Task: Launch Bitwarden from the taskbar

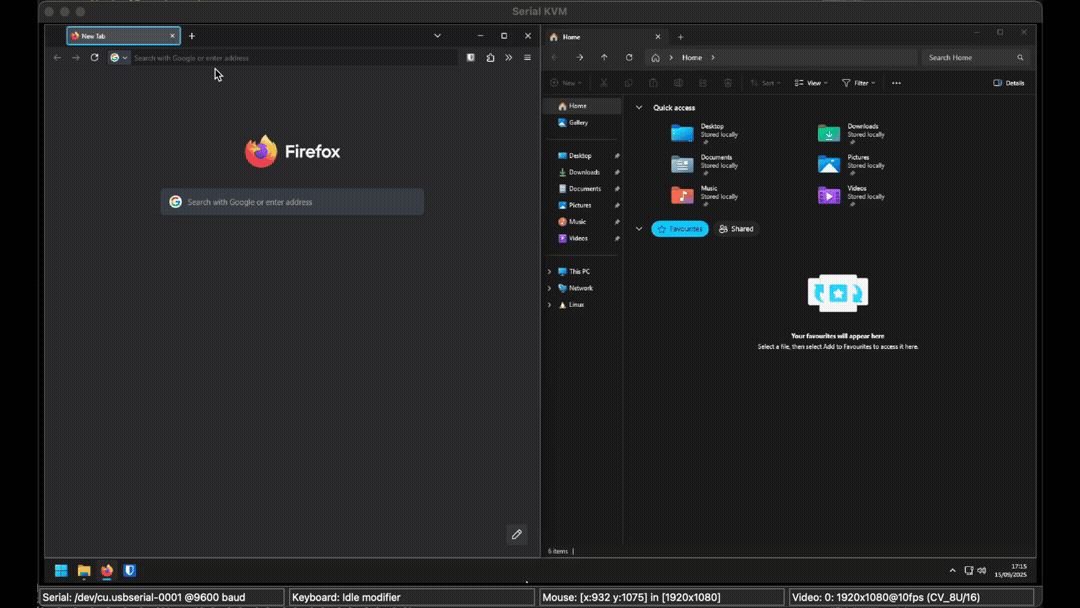Action: (x=129, y=571)
